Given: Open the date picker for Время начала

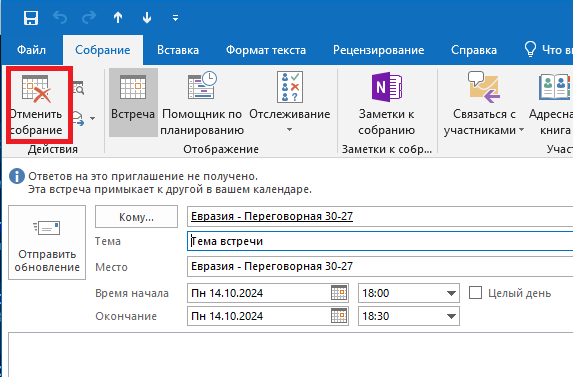Looking at the screenshot, I should [x=339, y=293].
